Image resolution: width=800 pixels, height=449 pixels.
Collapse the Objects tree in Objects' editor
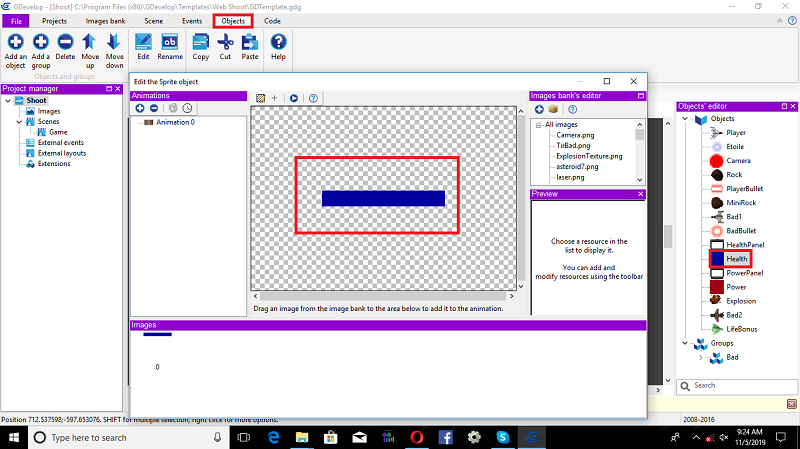tap(685, 118)
